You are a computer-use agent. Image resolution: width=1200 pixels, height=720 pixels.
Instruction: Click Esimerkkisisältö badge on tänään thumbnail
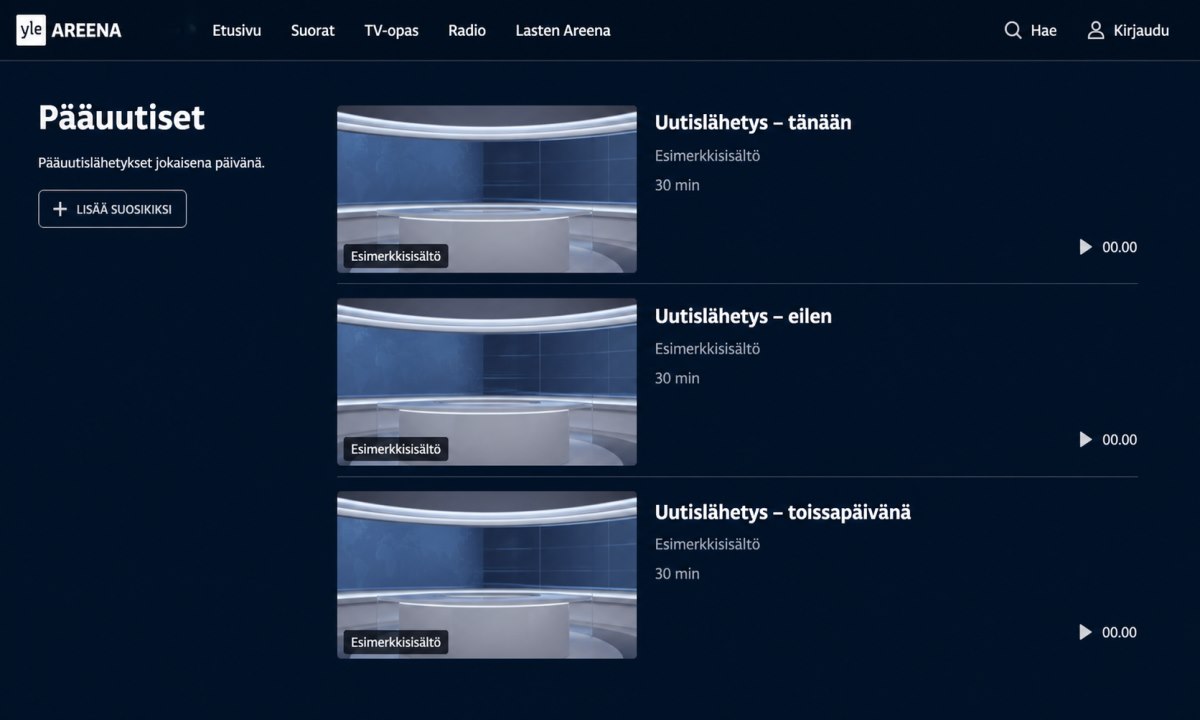(396, 256)
